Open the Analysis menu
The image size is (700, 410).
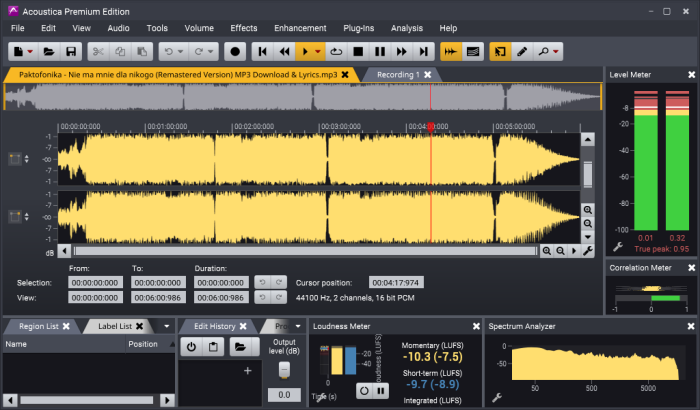tap(407, 28)
